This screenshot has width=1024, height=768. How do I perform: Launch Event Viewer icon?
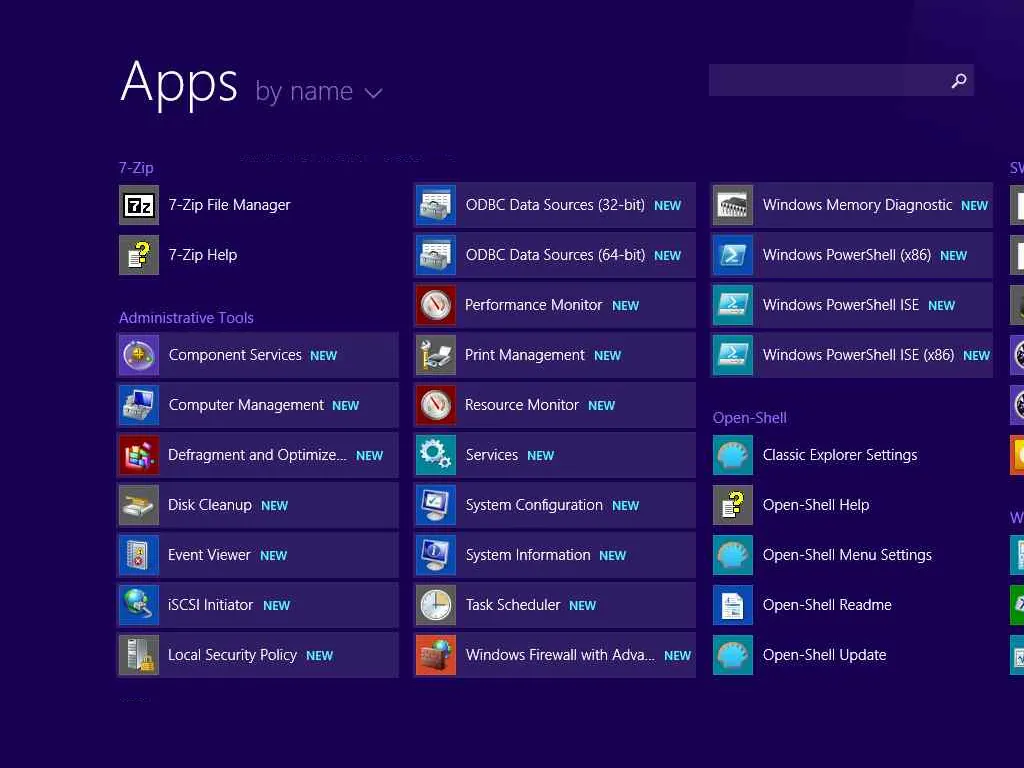pos(138,555)
